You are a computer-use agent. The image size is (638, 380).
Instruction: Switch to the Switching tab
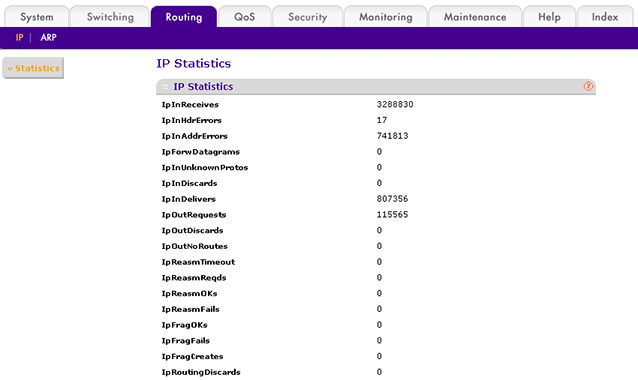(110, 17)
